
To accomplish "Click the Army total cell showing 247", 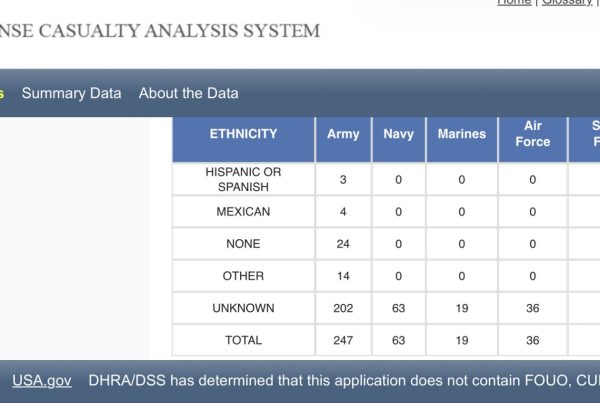I will 343,340.
